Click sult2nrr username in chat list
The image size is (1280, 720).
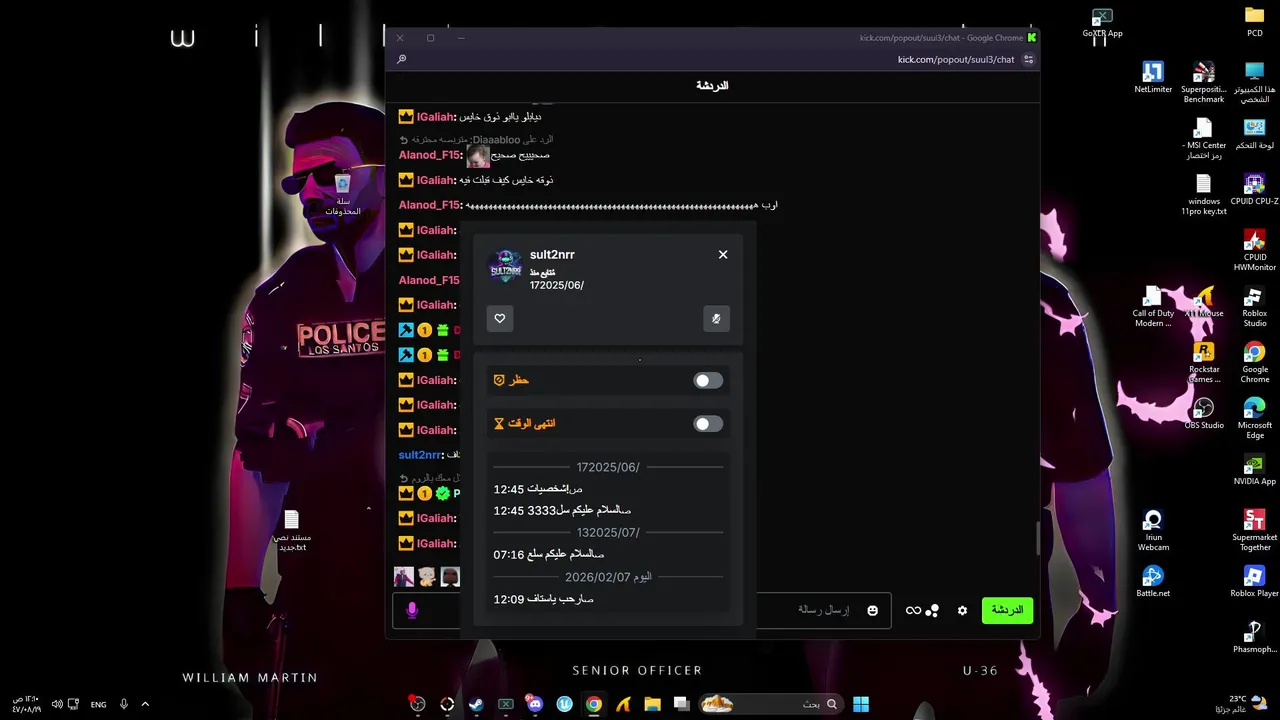[420, 455]
